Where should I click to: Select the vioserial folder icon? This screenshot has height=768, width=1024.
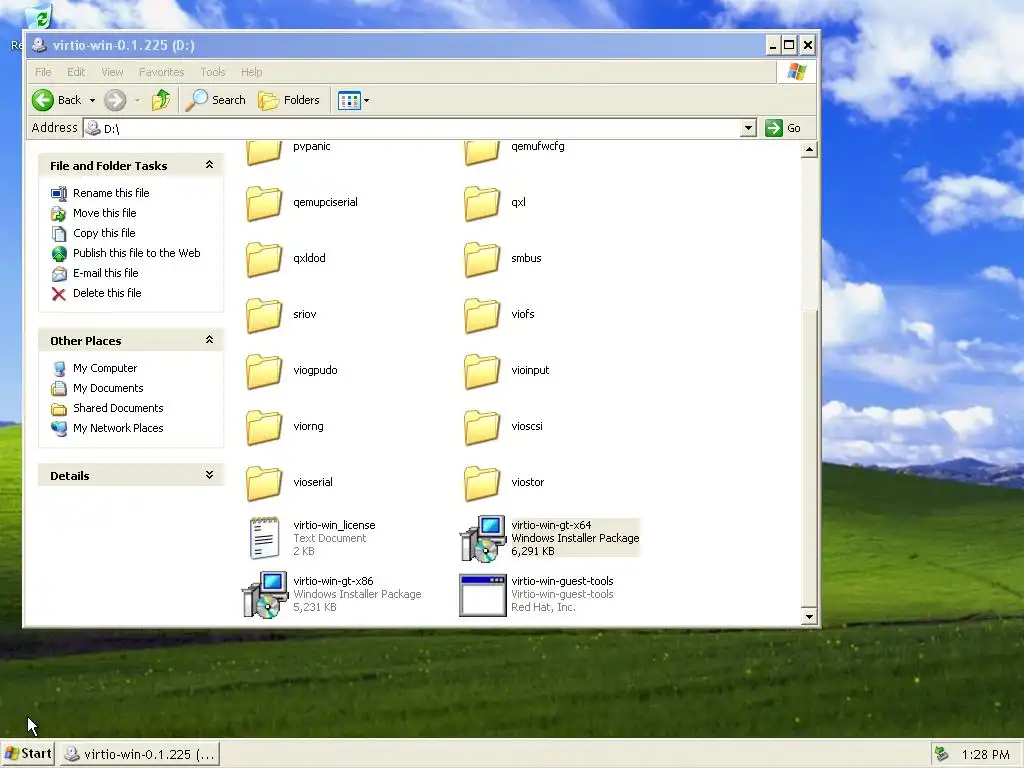264,483
